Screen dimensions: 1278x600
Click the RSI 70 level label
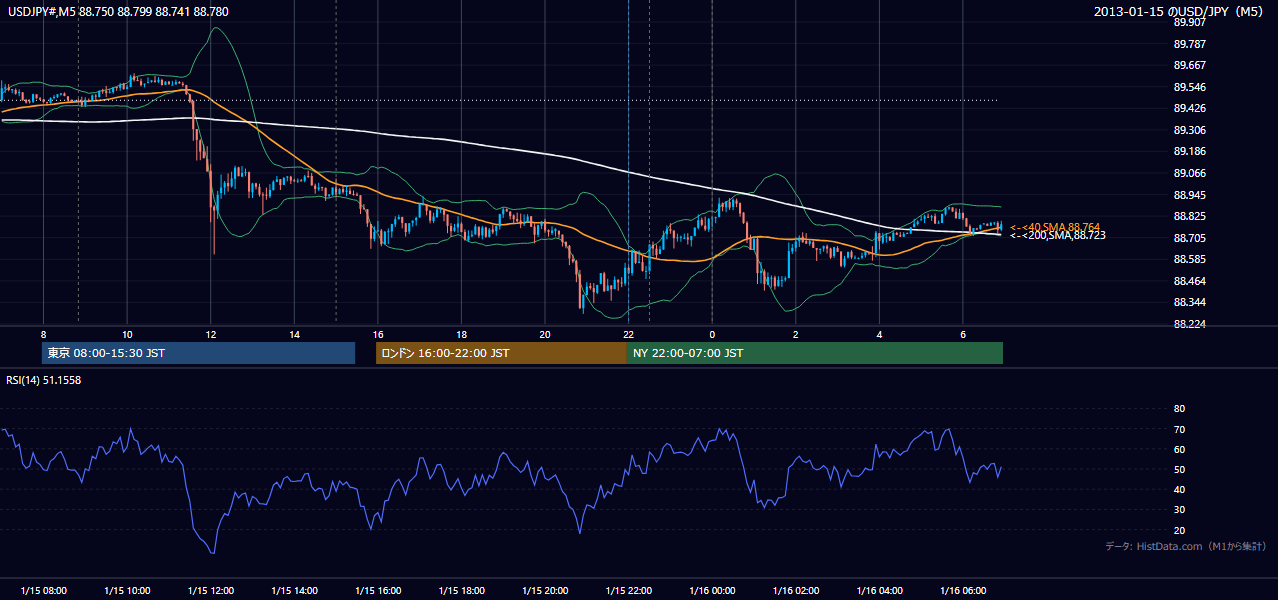tap(1179, 429)
